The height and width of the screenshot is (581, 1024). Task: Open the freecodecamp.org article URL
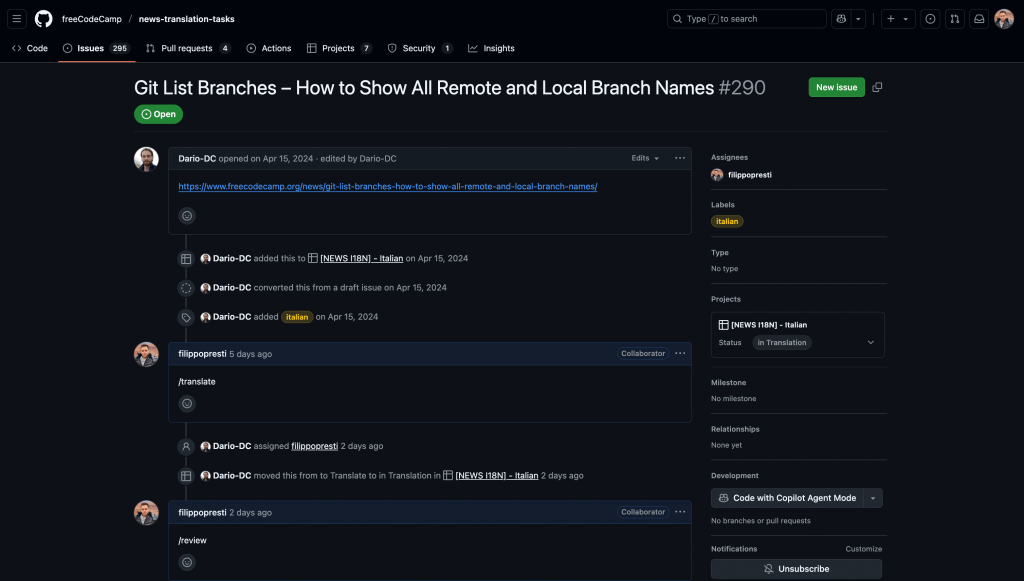click(388, 187)
